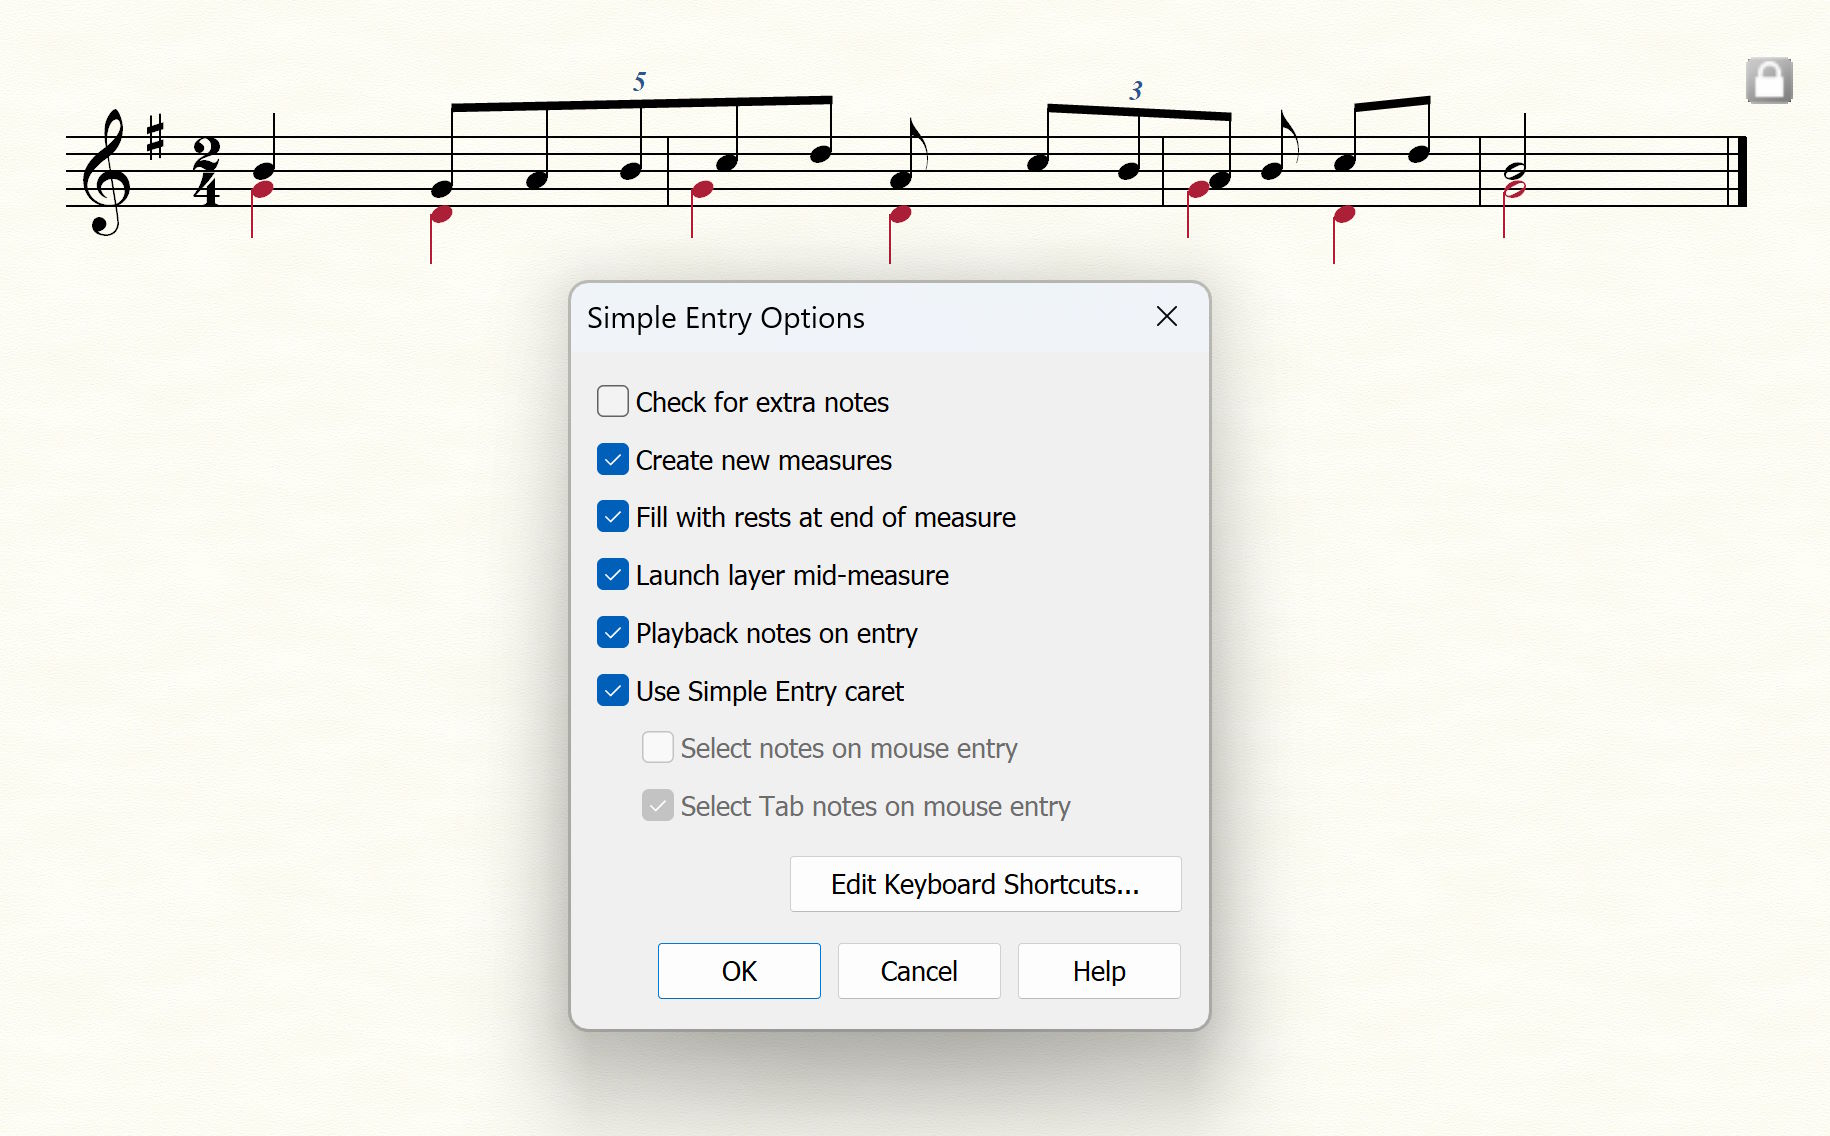Image resolution: width=1830 pixels, height=1136 pixels.
Task: Uncheck Use Simple Entry caret
Action: [x=613, y=691]
